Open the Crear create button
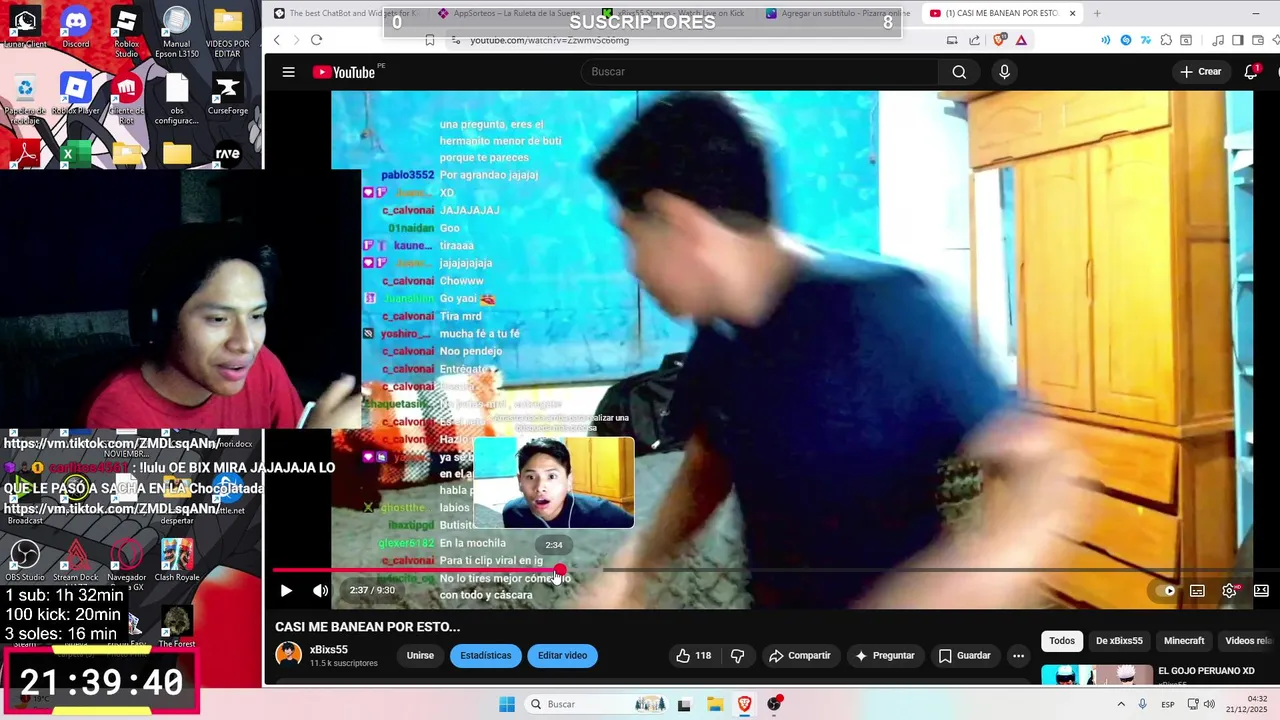The image size is (1280, 720). coord(1201,72)
